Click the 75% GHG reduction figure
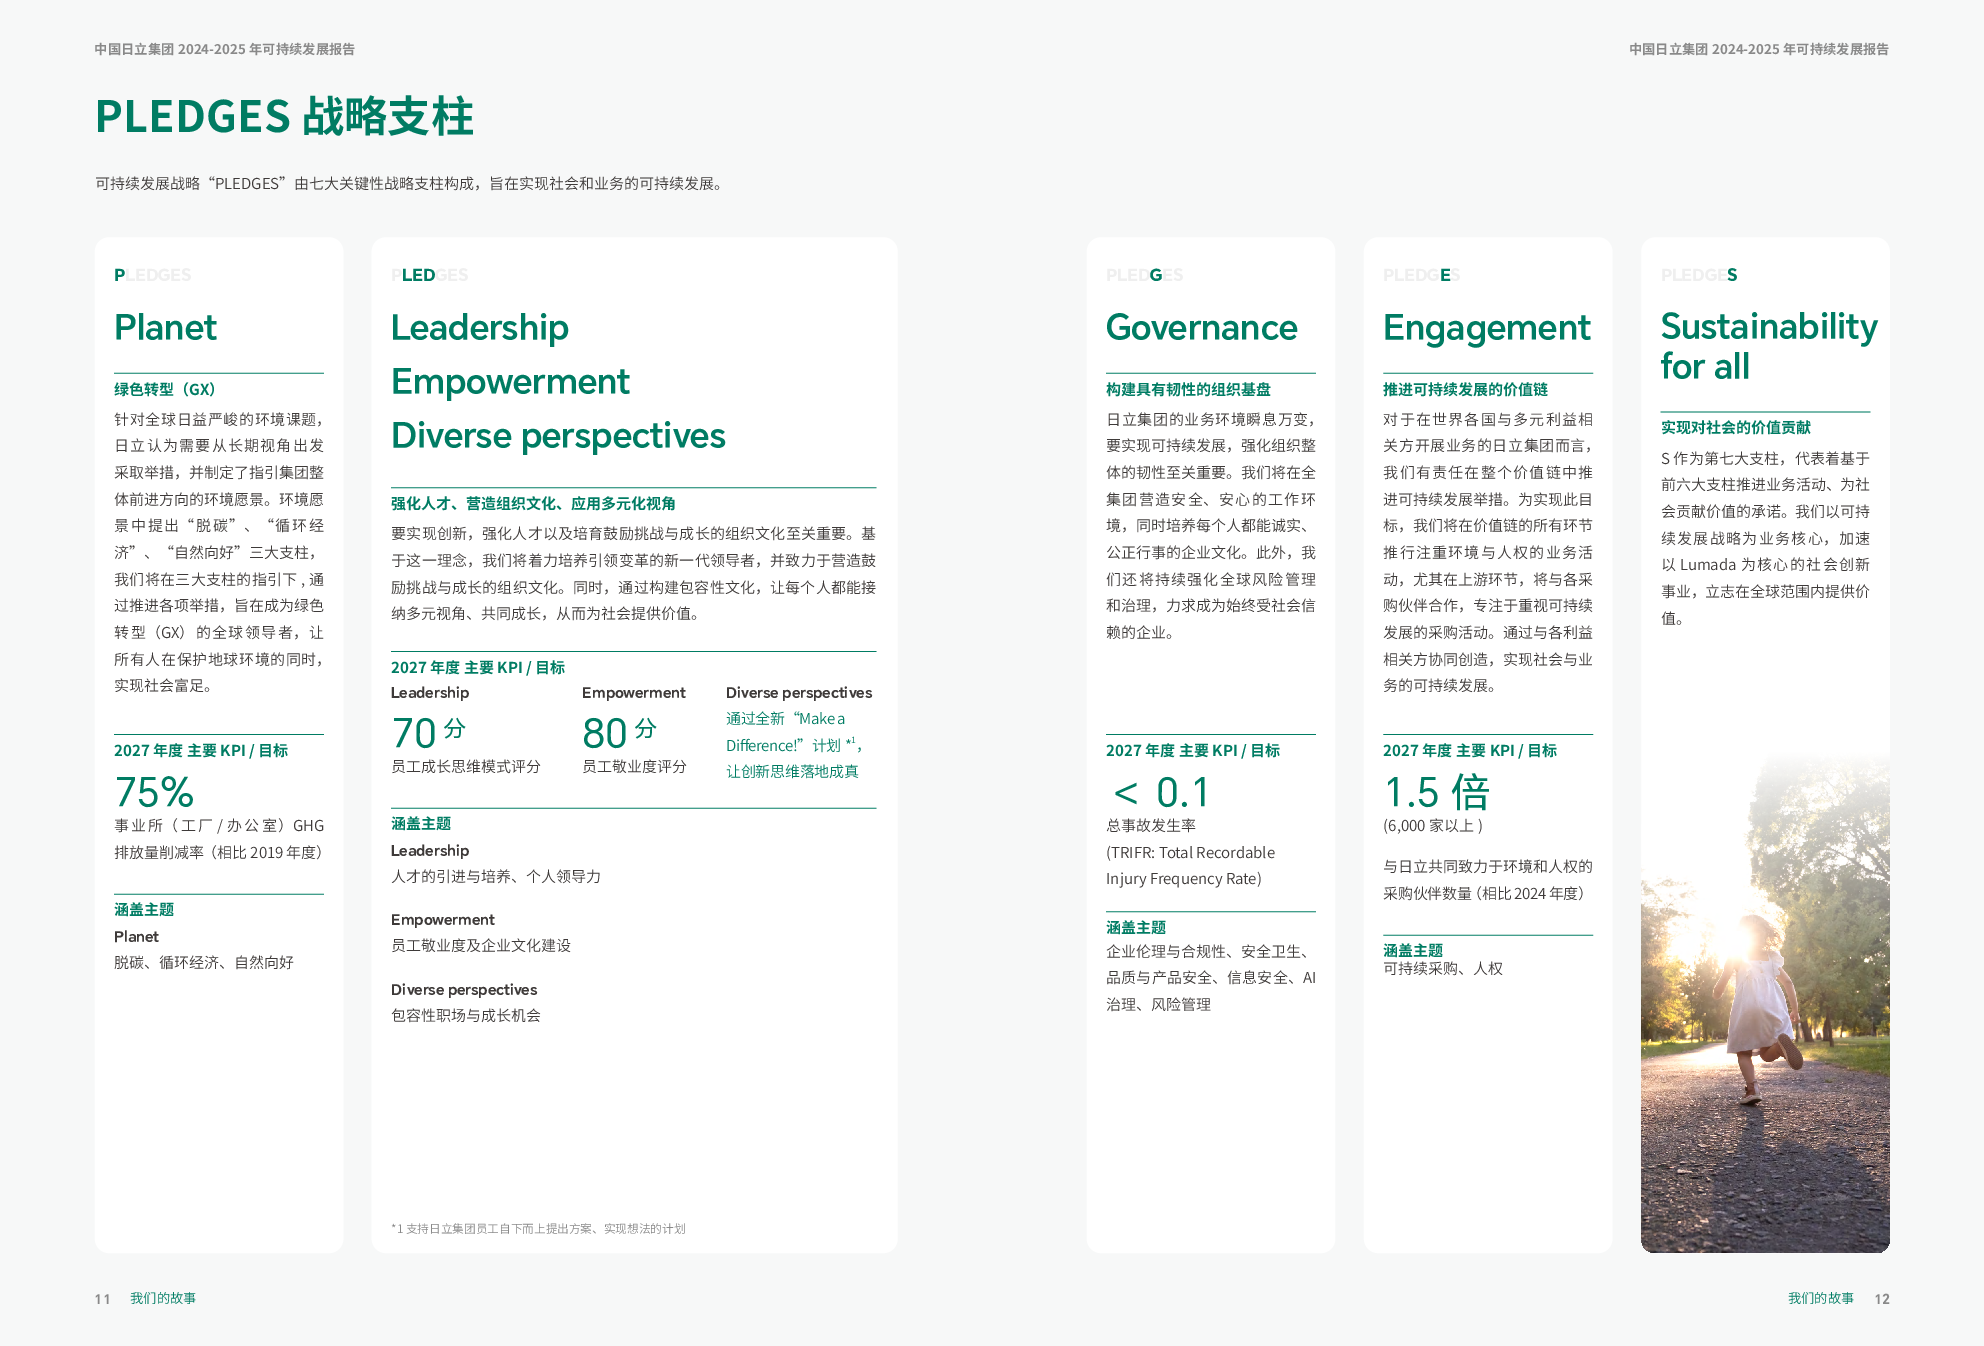 154,792
